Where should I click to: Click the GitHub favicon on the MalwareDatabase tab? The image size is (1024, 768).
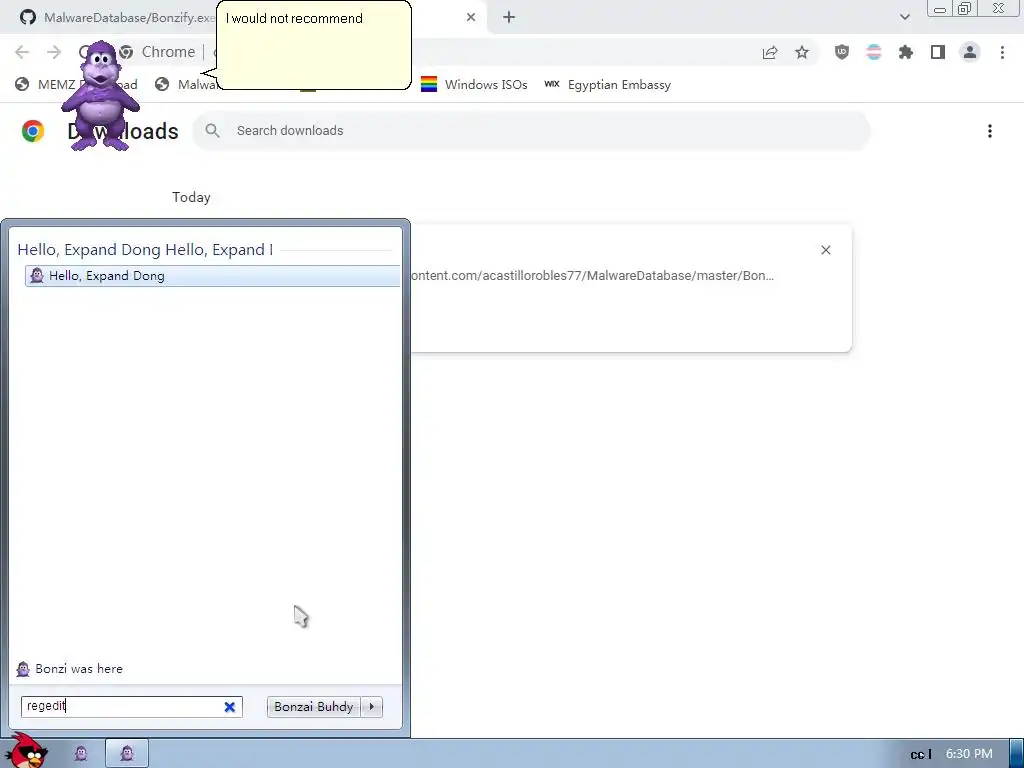(27, 17)
